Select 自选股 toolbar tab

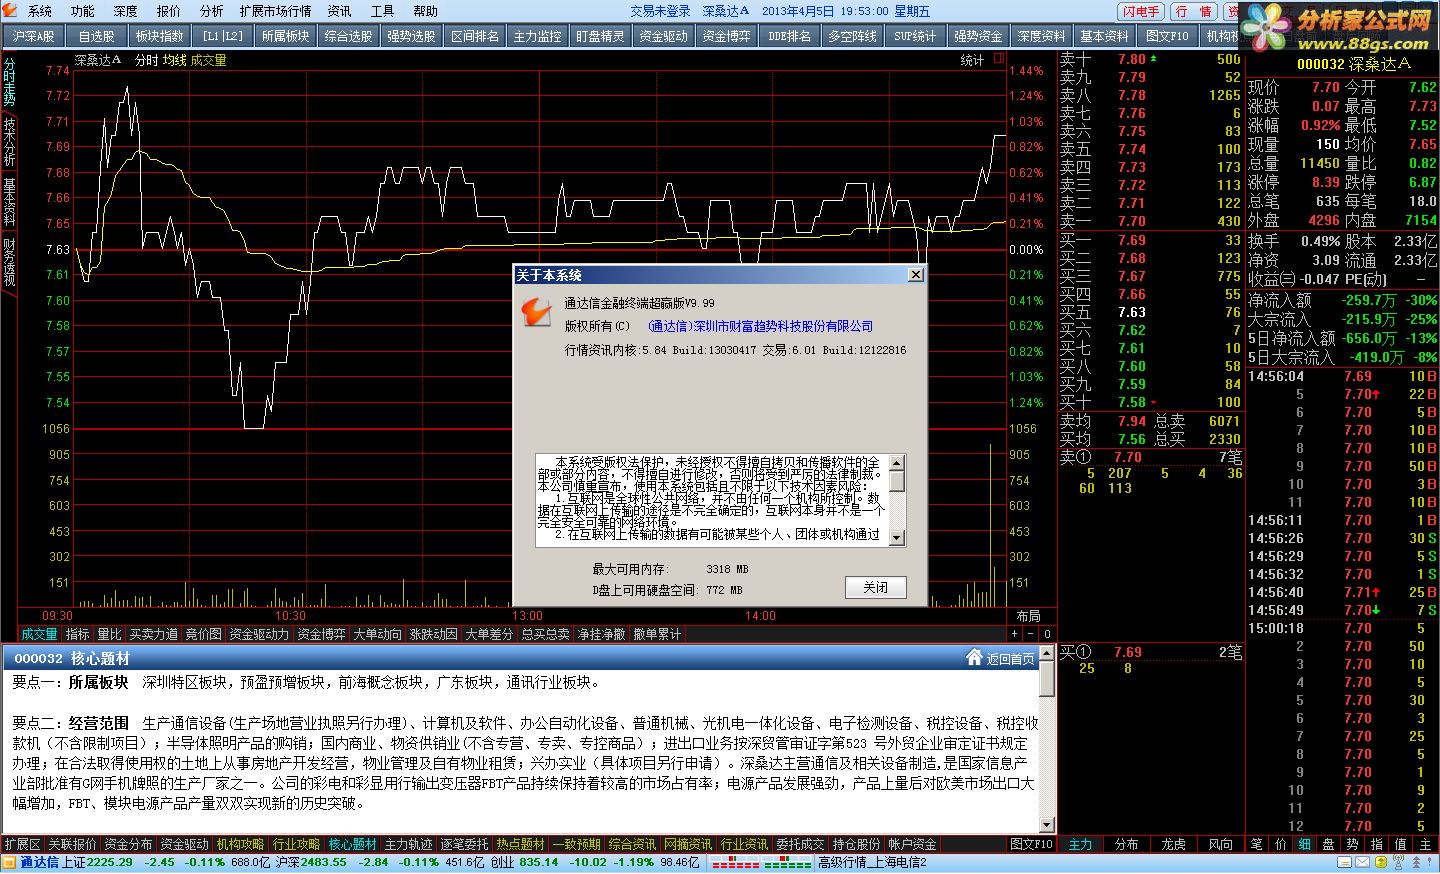(96, 35)
